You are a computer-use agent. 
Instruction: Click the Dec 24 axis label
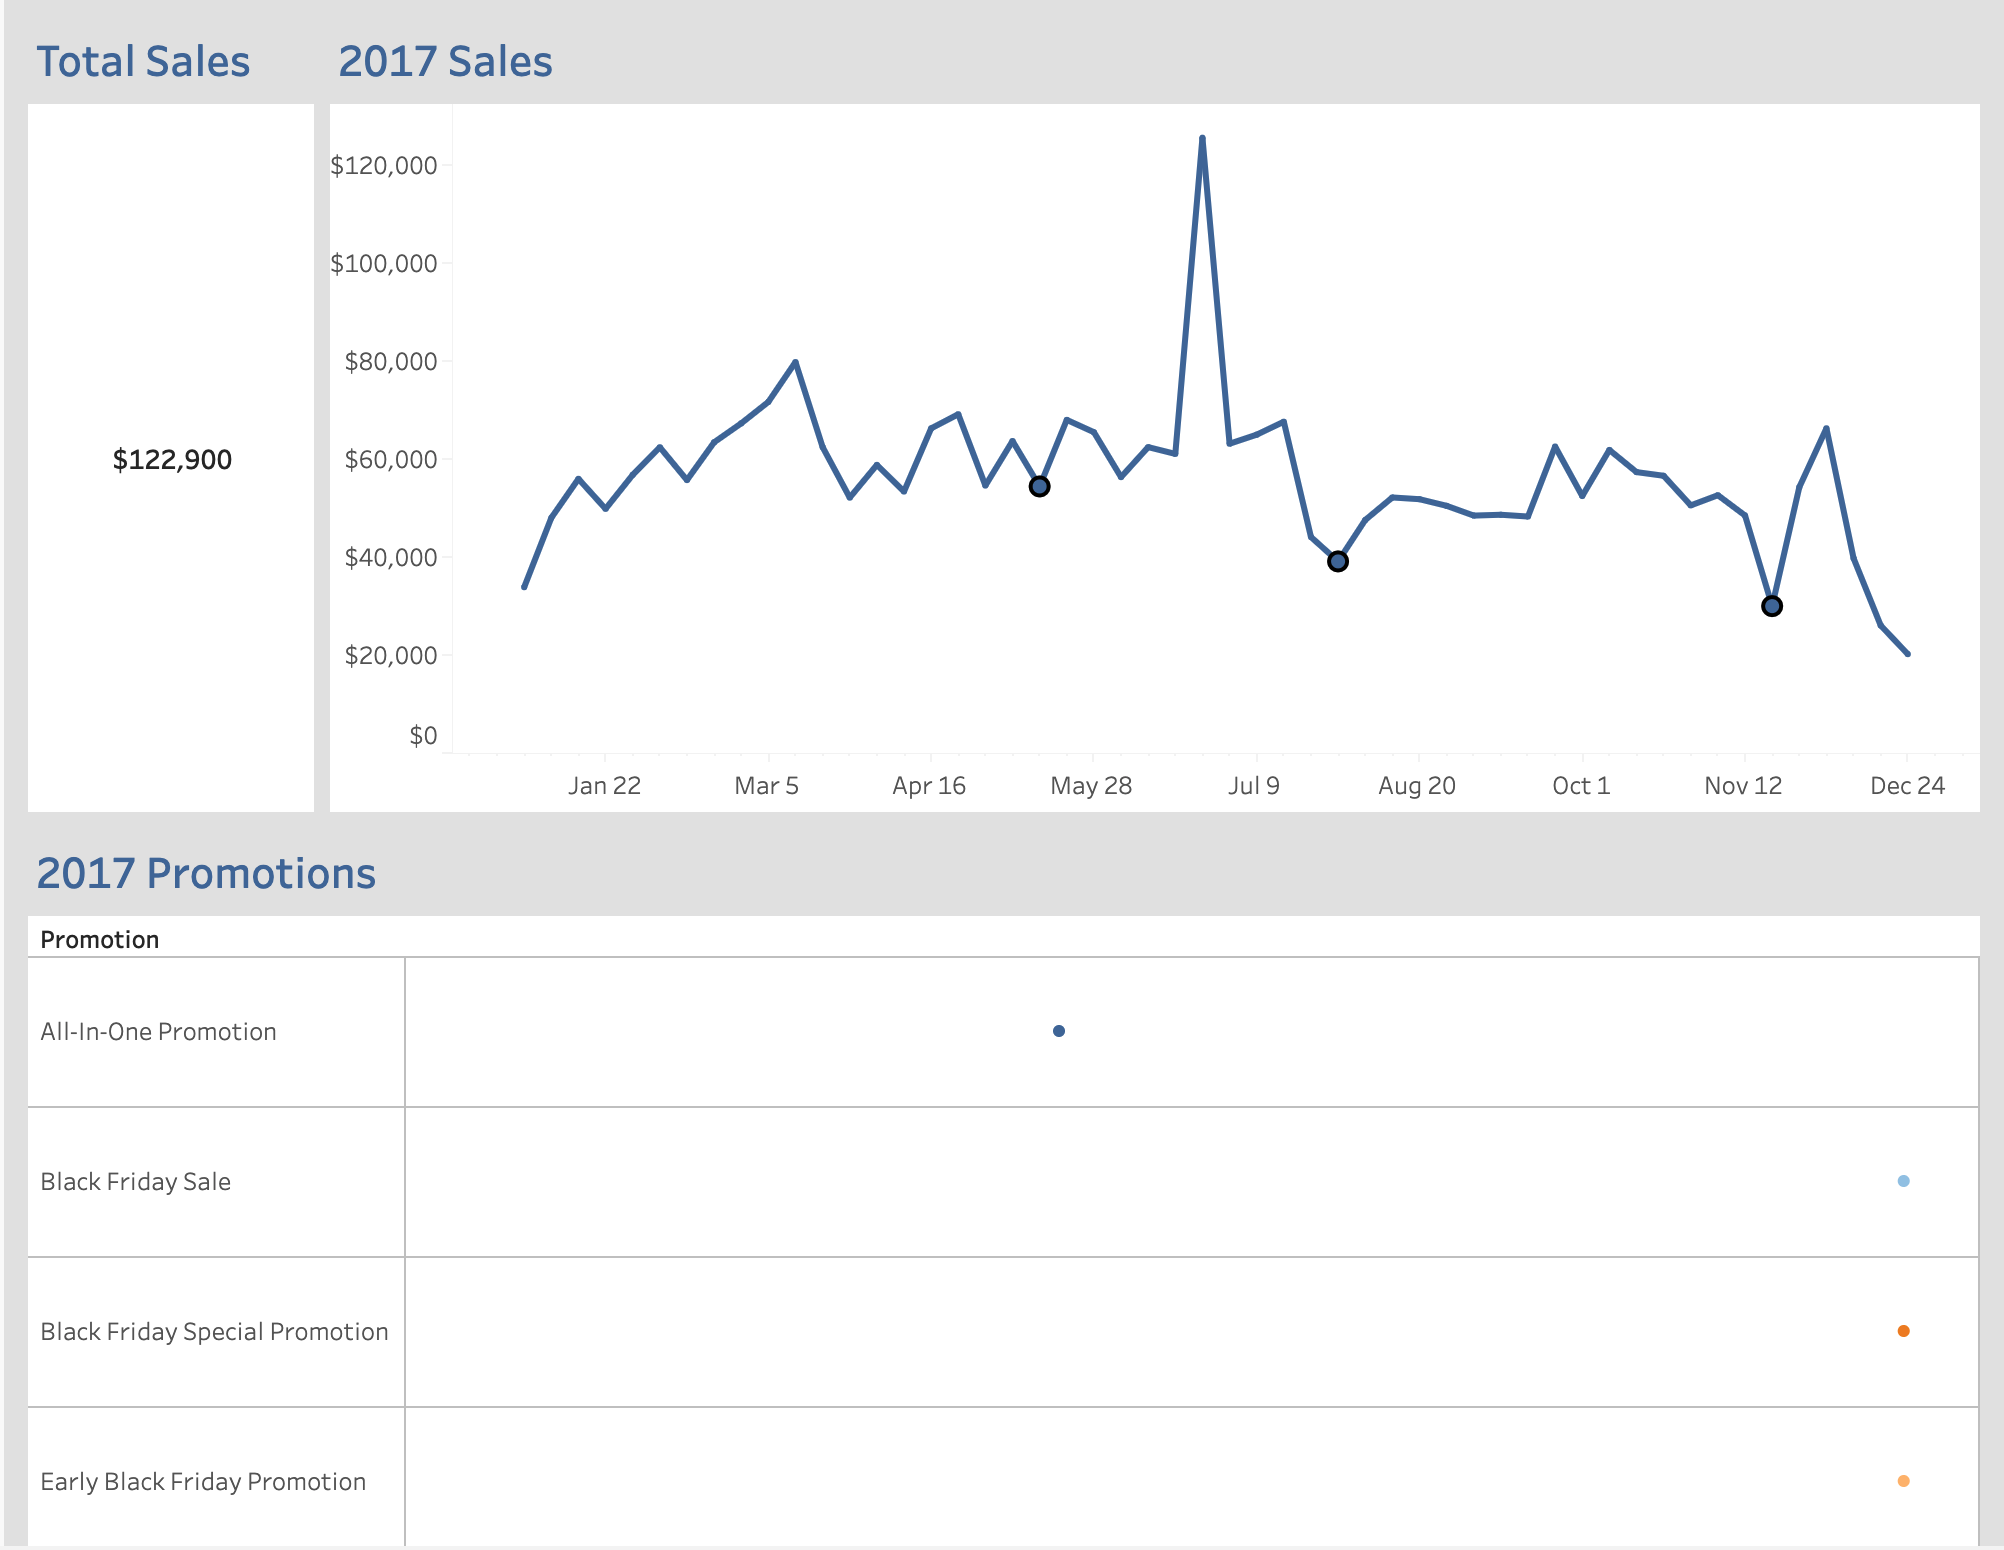[x=1906, y=786]
